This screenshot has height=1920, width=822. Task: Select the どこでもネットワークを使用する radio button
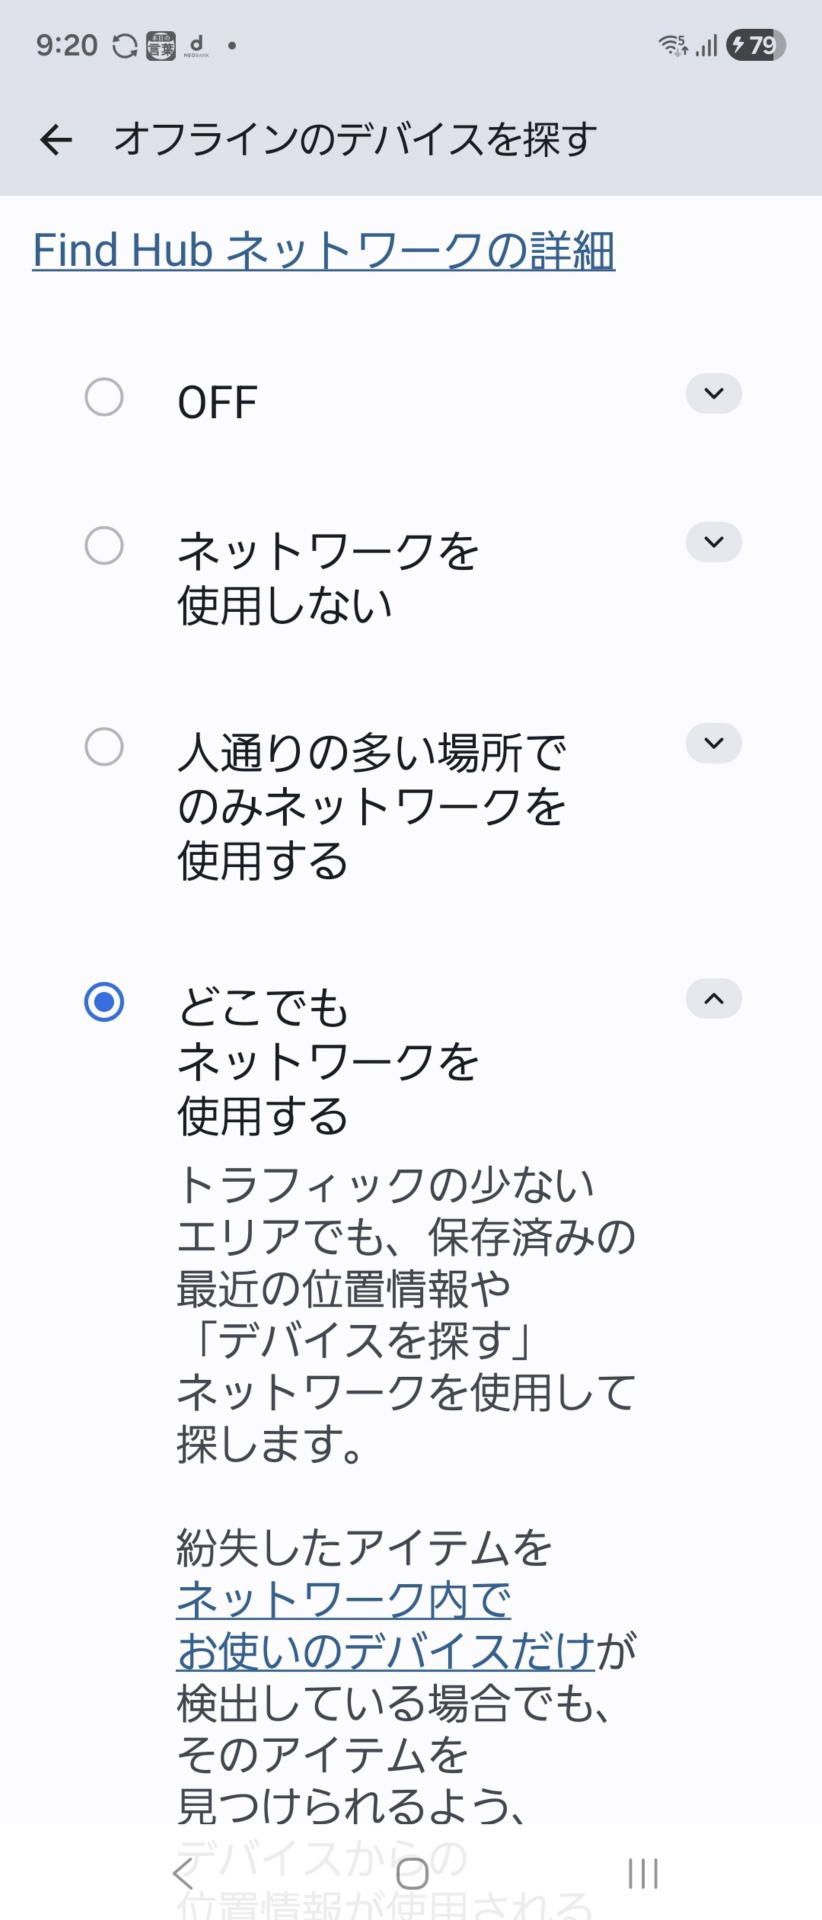pos(104,1002)
